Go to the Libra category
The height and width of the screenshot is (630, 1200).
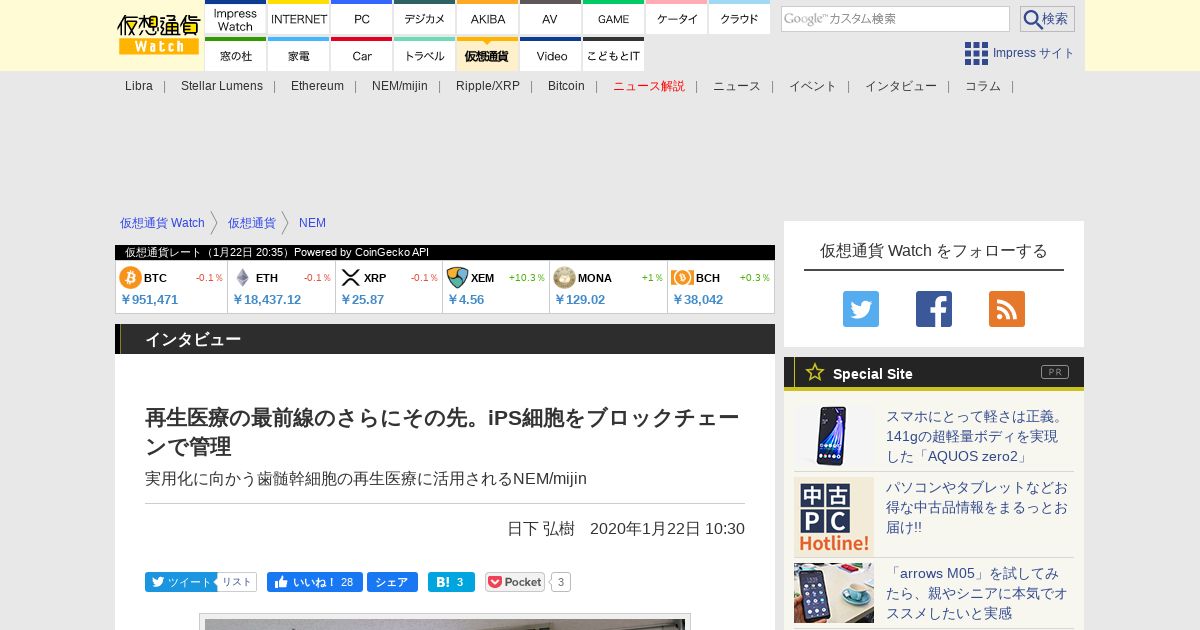139,86
